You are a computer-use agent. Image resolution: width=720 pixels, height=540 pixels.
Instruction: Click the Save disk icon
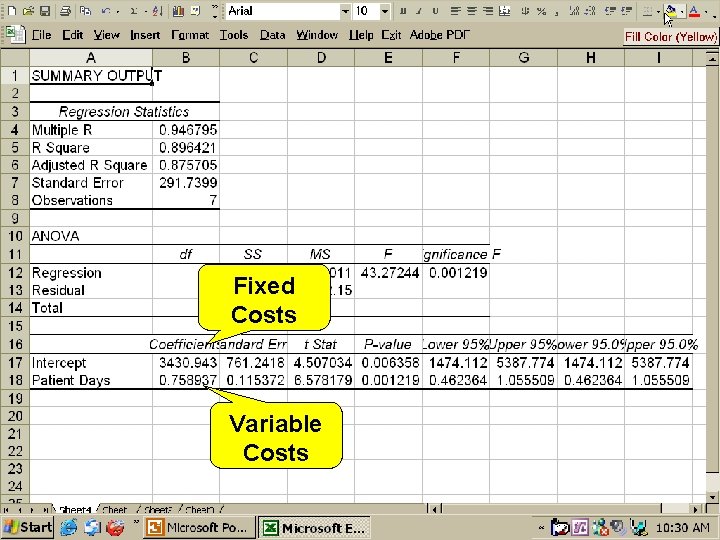45,11
